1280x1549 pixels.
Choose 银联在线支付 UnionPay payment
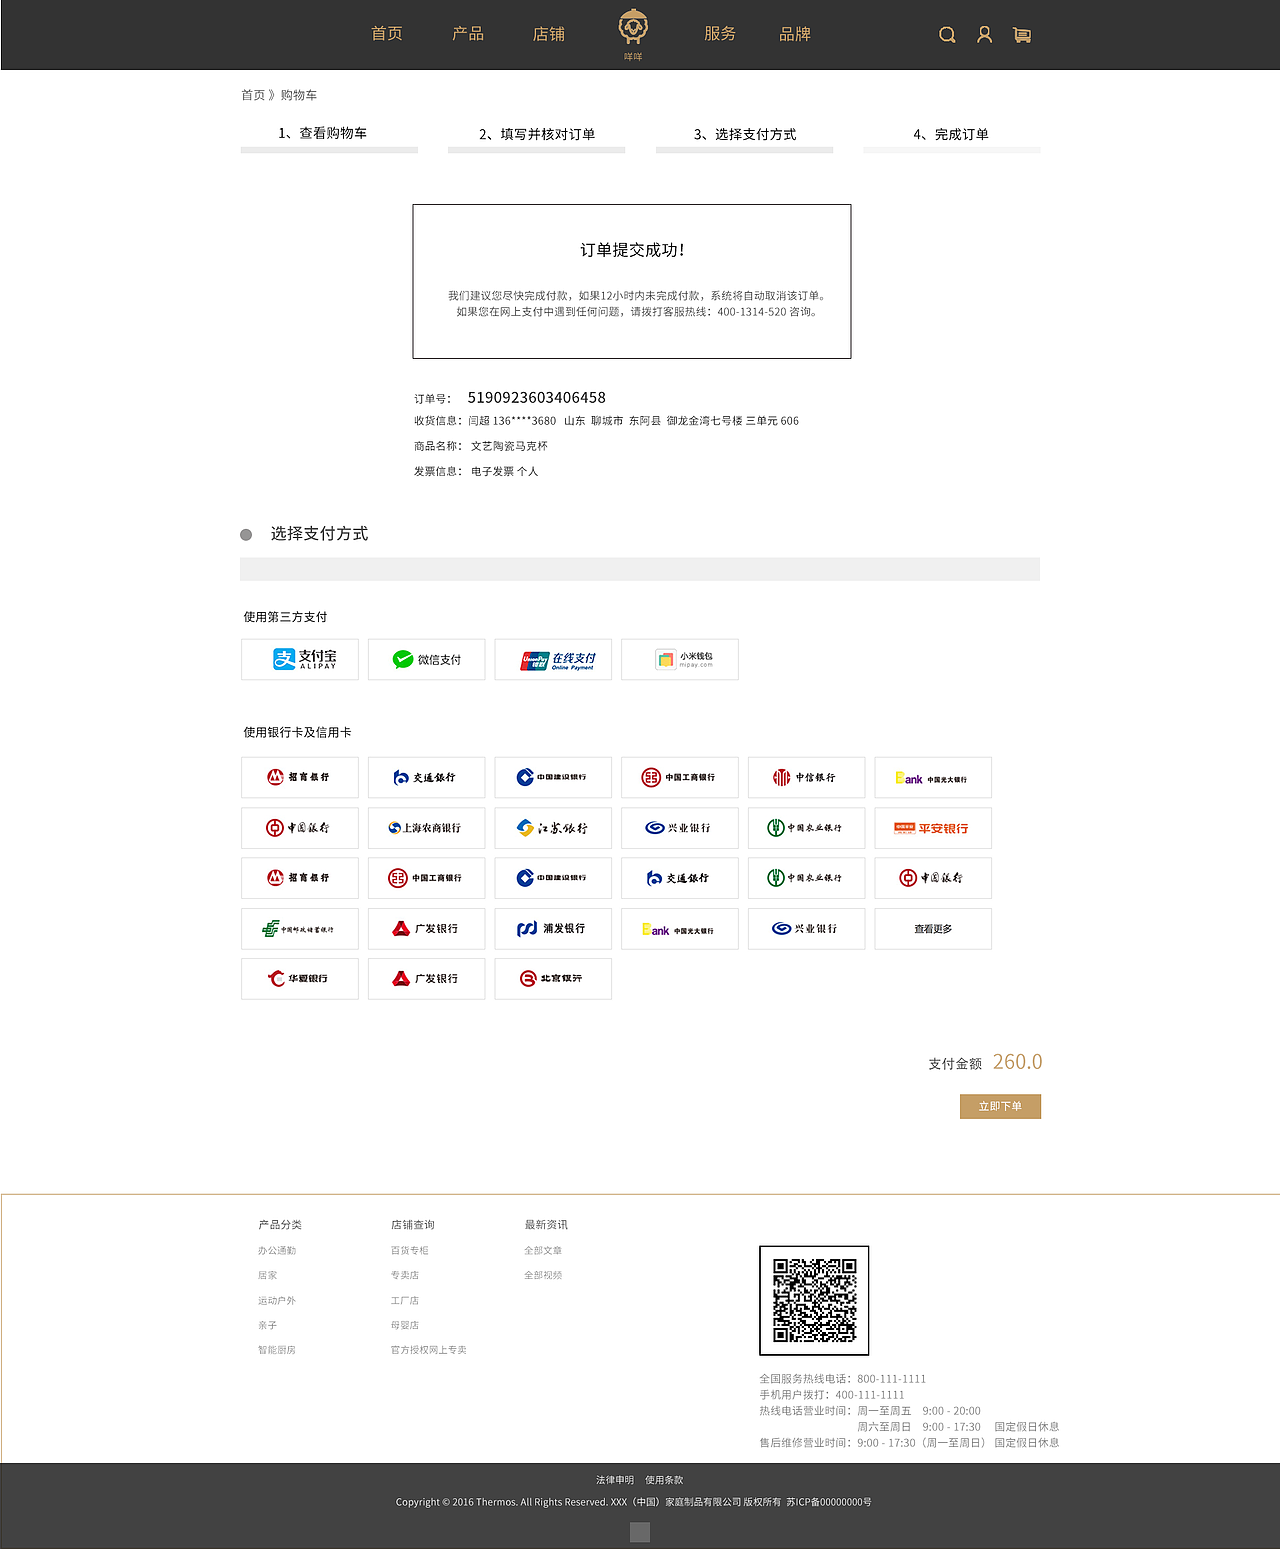pos(553,659)
